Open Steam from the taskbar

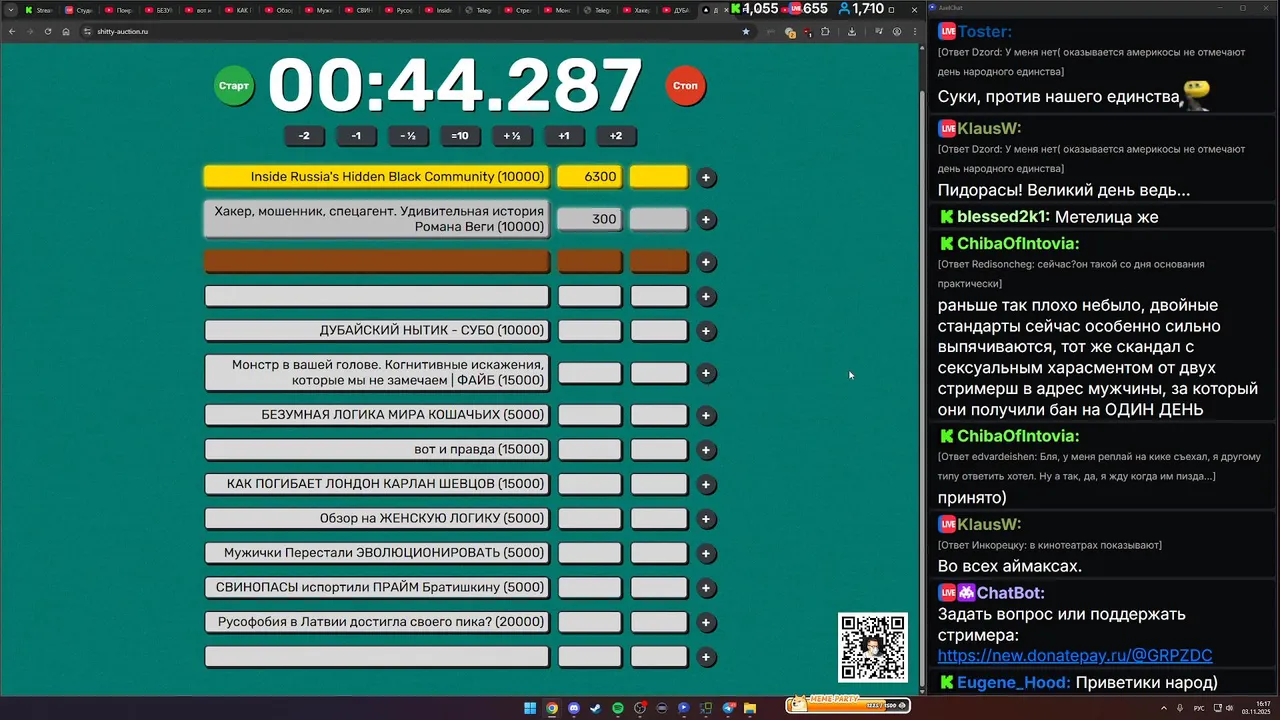tap(596, 708)
